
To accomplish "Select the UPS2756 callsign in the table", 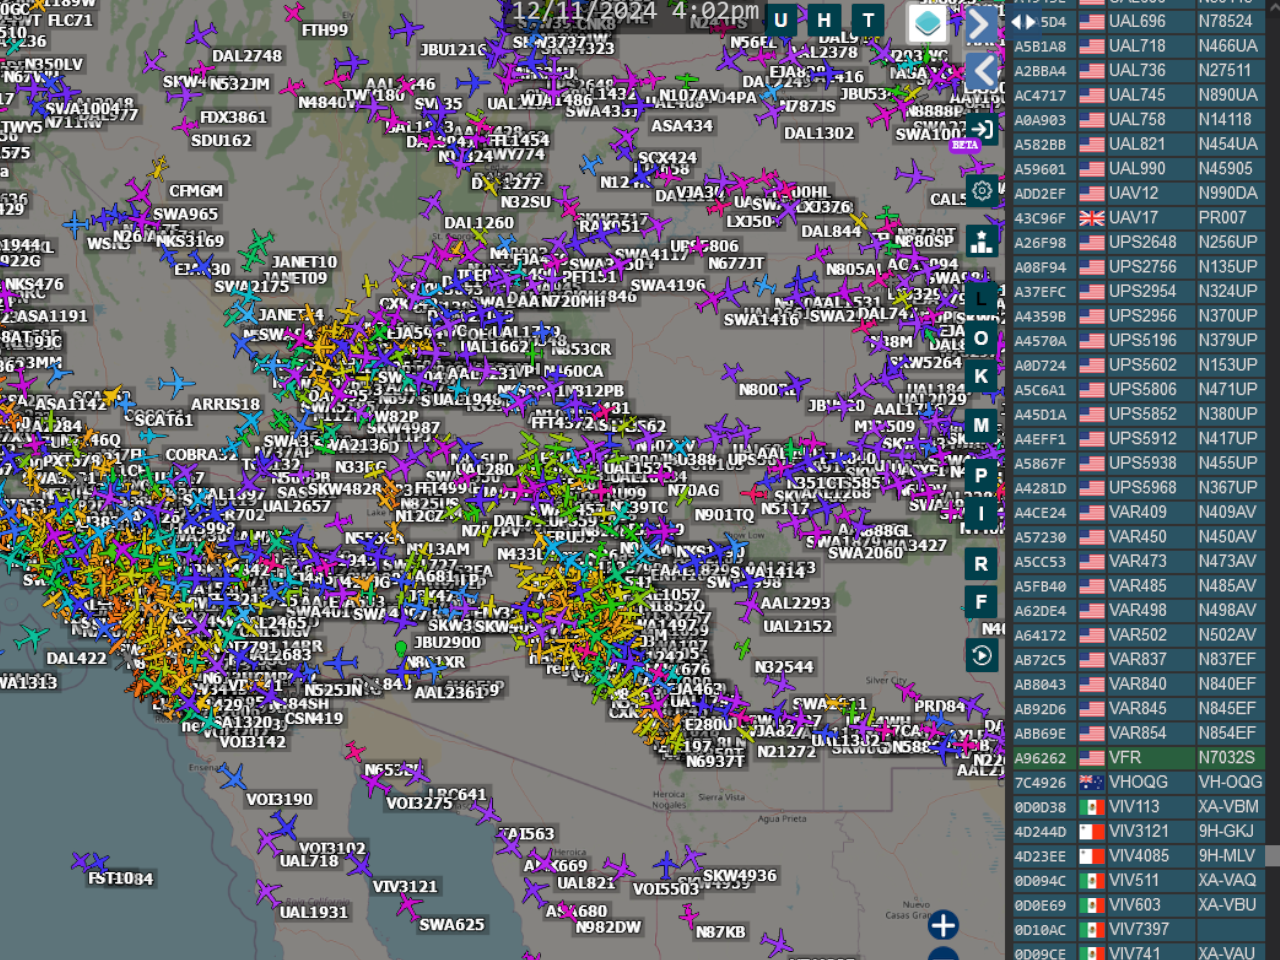I will coord(1142,267).
